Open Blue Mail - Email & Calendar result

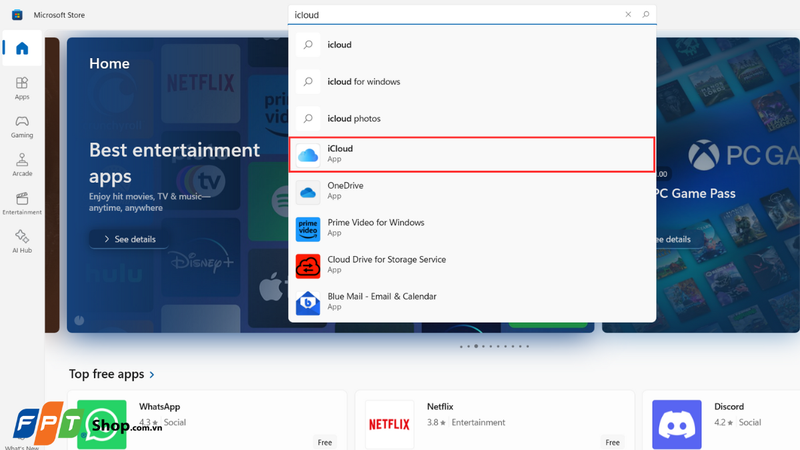pos(472,302)
